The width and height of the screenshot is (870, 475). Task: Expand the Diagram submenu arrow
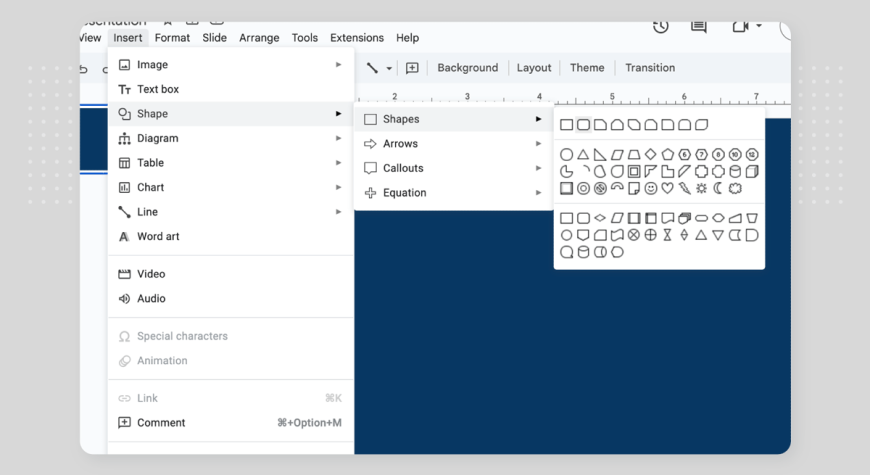338,138
